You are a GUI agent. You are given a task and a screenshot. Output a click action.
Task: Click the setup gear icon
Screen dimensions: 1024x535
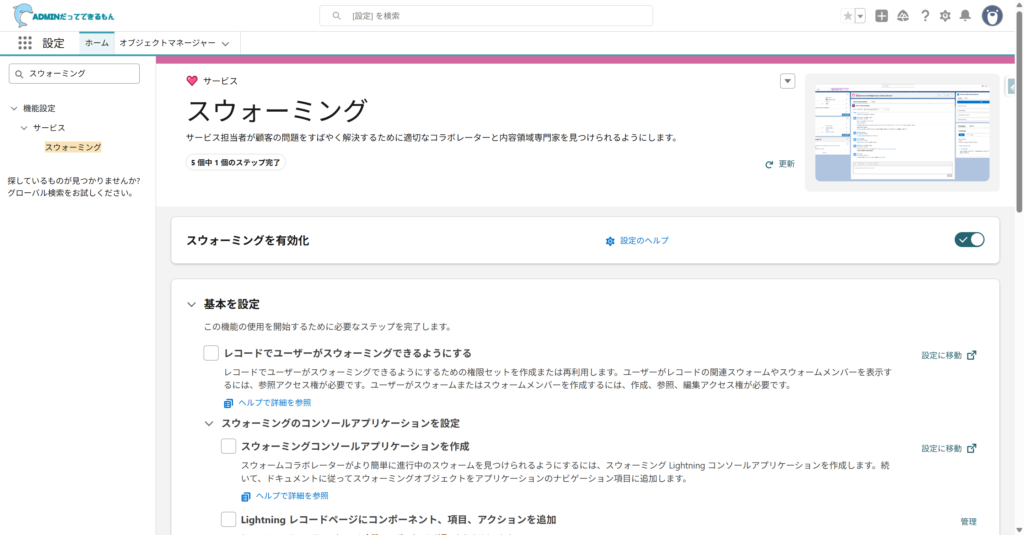click(945, 16)
